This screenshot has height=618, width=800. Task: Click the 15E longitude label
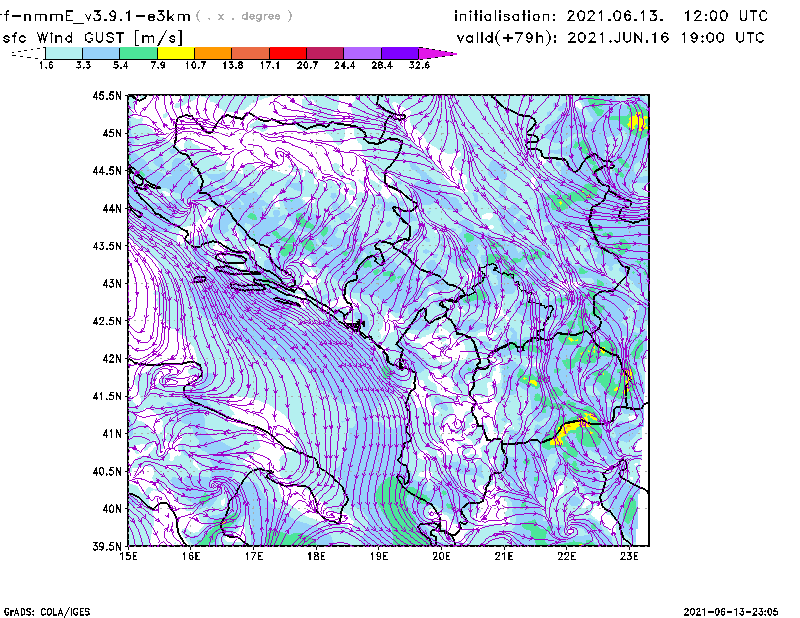tap(128, 556)
